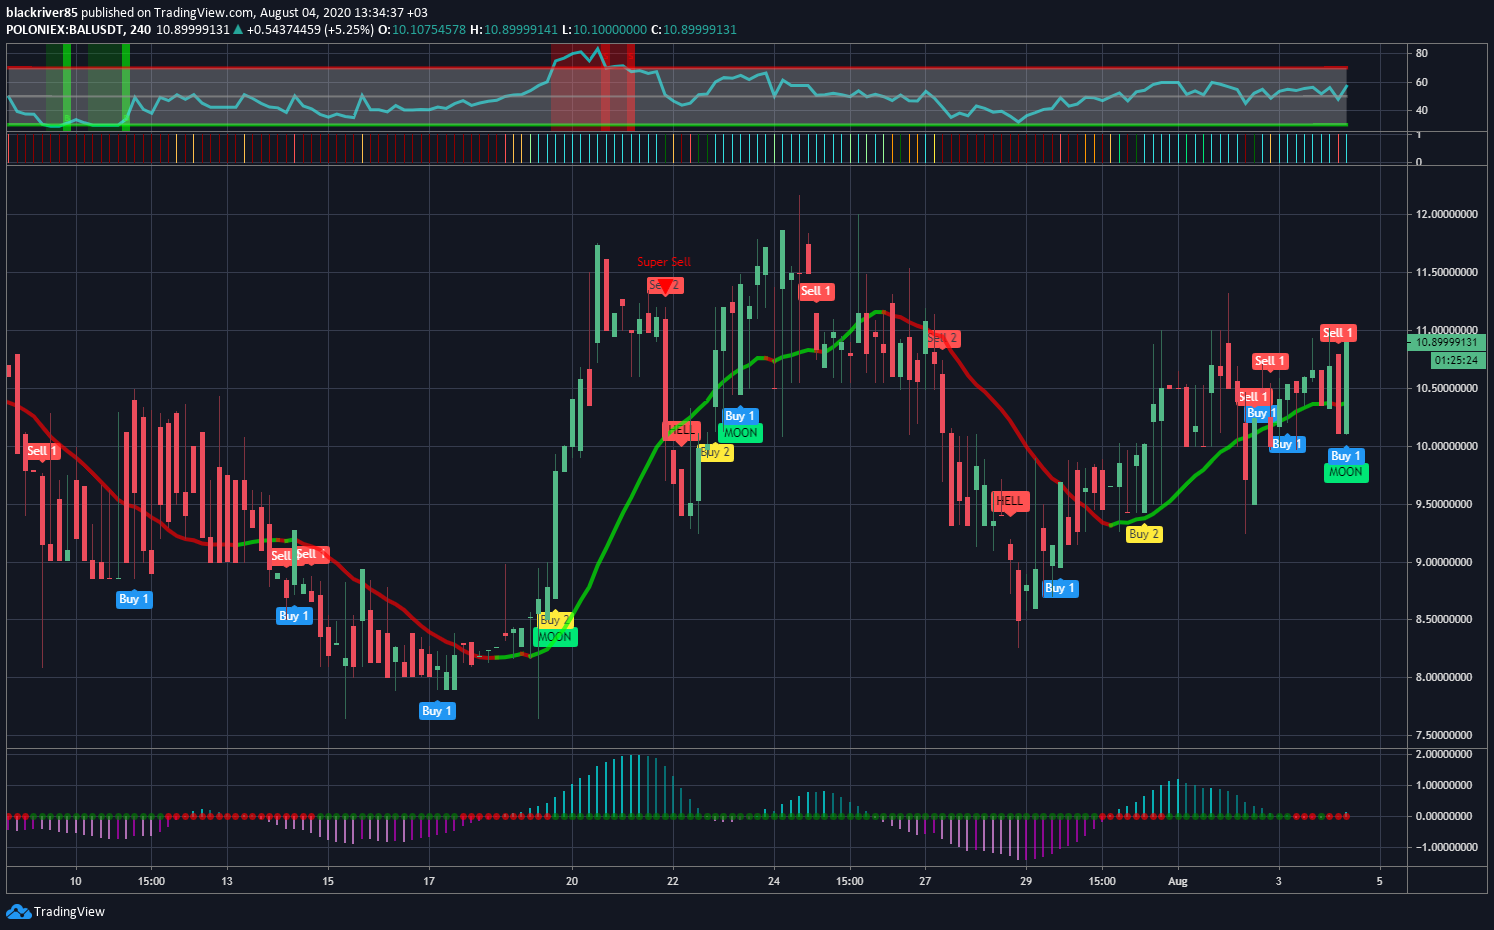Click the yellow Buy 2 label near July 31

[x=1144, y=534]
